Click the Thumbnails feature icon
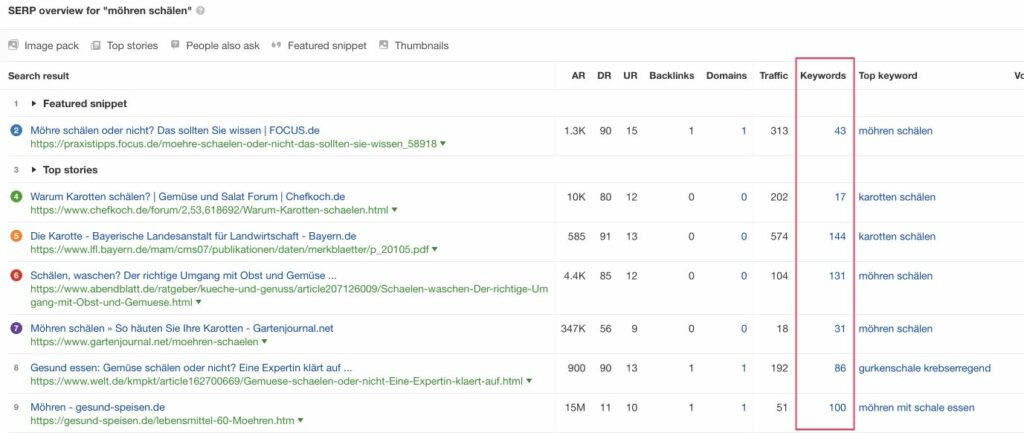The height and width of the screenshot is (433, 1024). pos(383,45)
